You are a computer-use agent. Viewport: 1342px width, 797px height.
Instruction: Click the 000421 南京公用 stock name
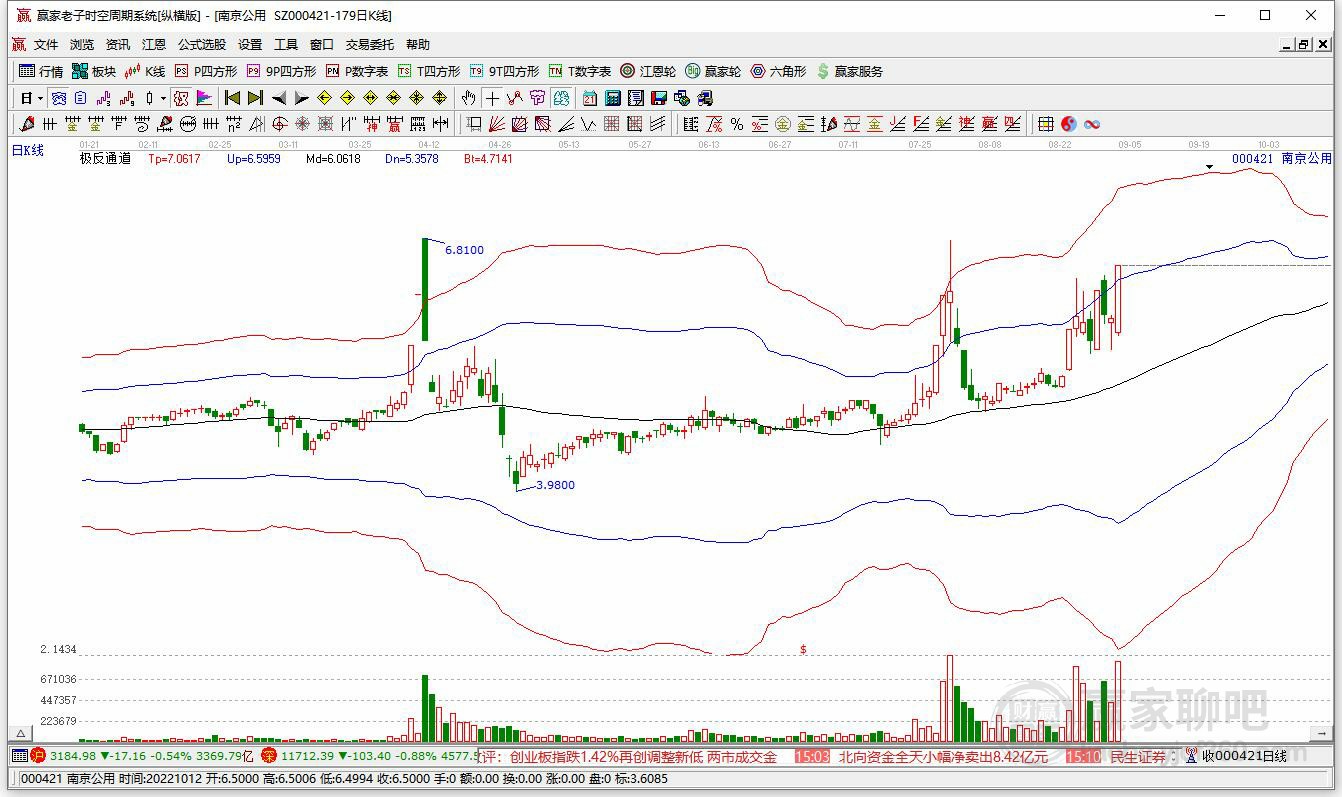[1282, 158]
